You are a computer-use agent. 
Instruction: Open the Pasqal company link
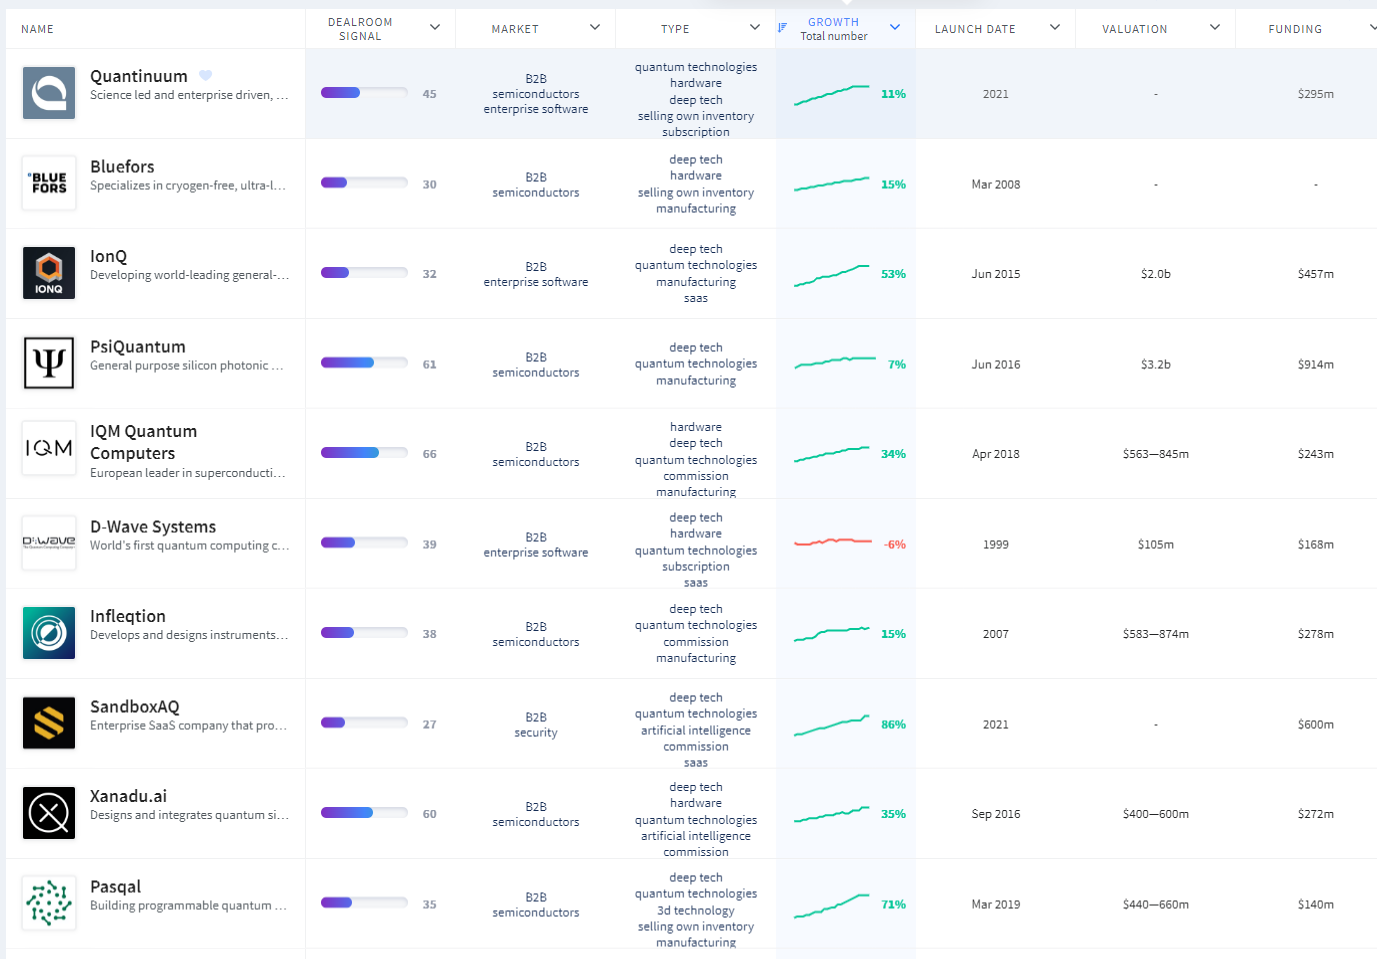tap(115, 886)
